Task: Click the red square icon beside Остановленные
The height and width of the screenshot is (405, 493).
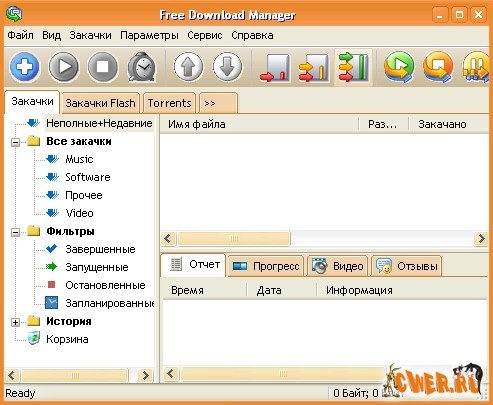Action: (x=52, y=285)
